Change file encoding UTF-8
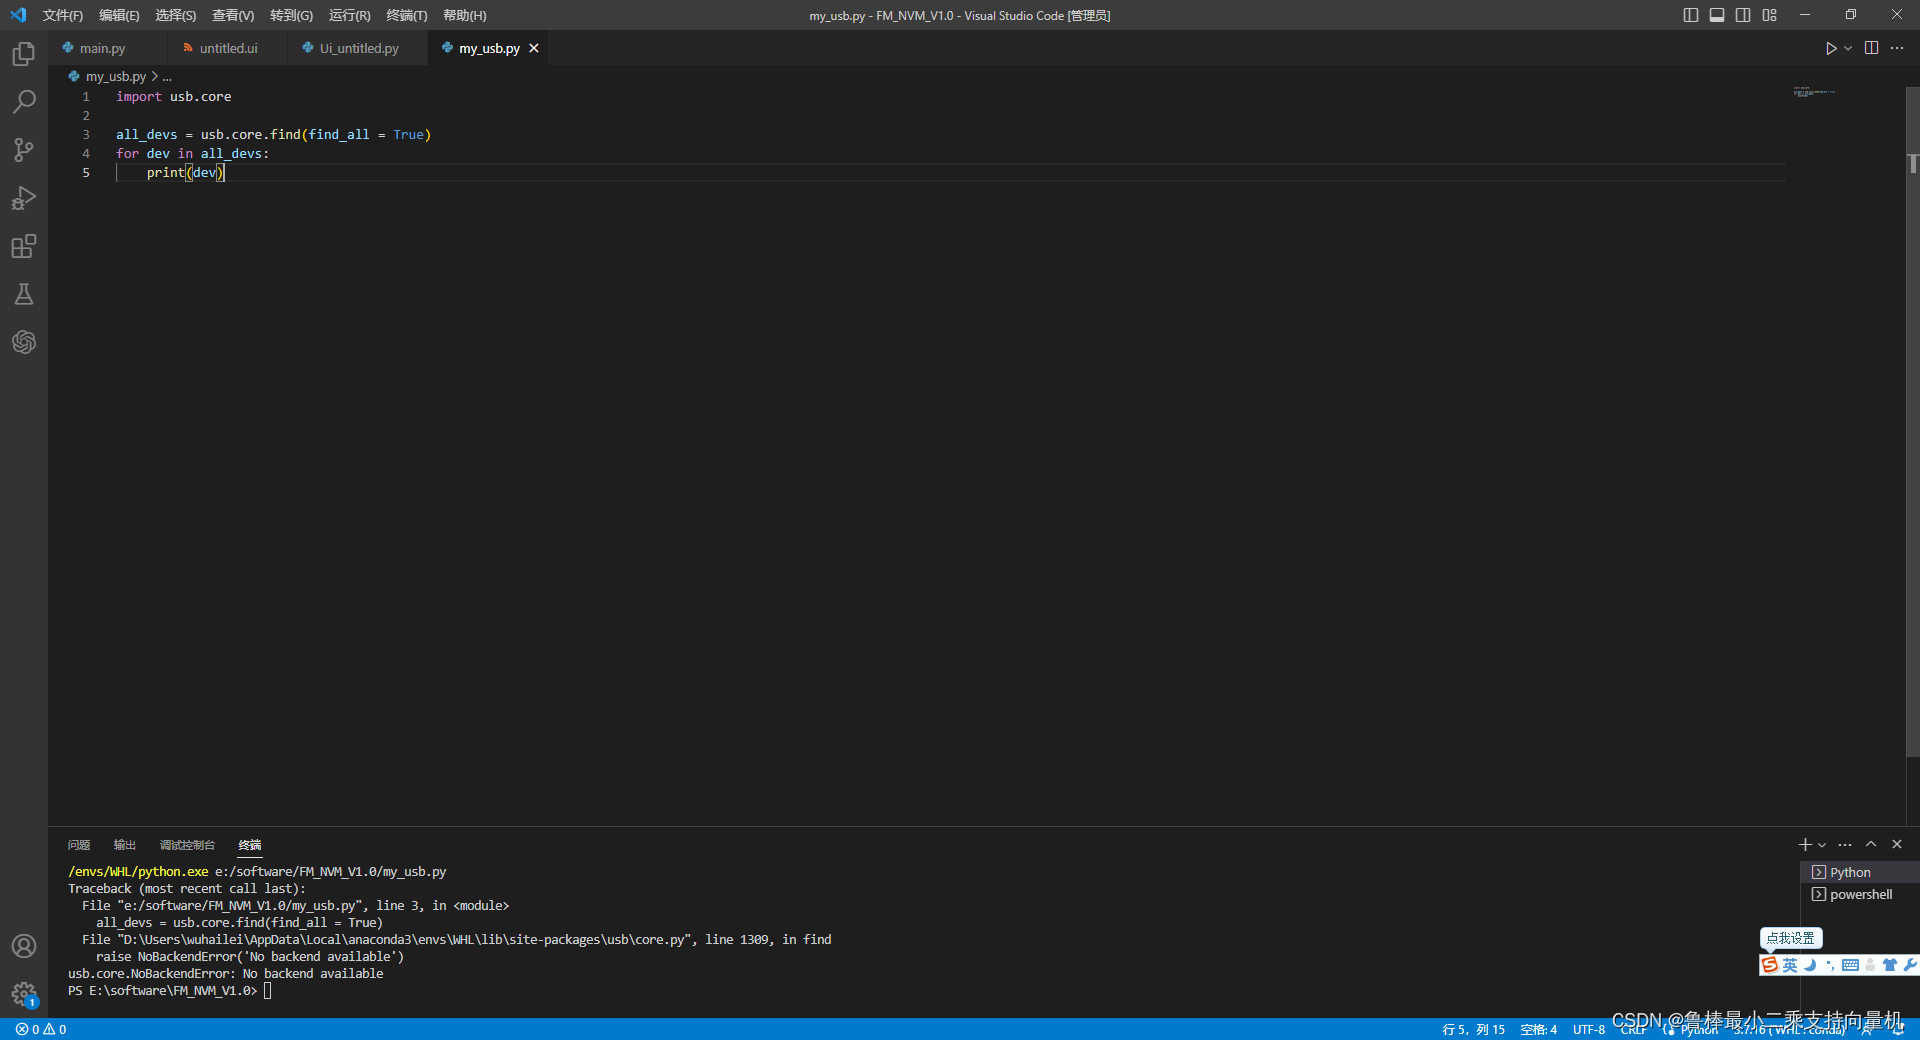The image size is (1920, 1040). 1588,1029
